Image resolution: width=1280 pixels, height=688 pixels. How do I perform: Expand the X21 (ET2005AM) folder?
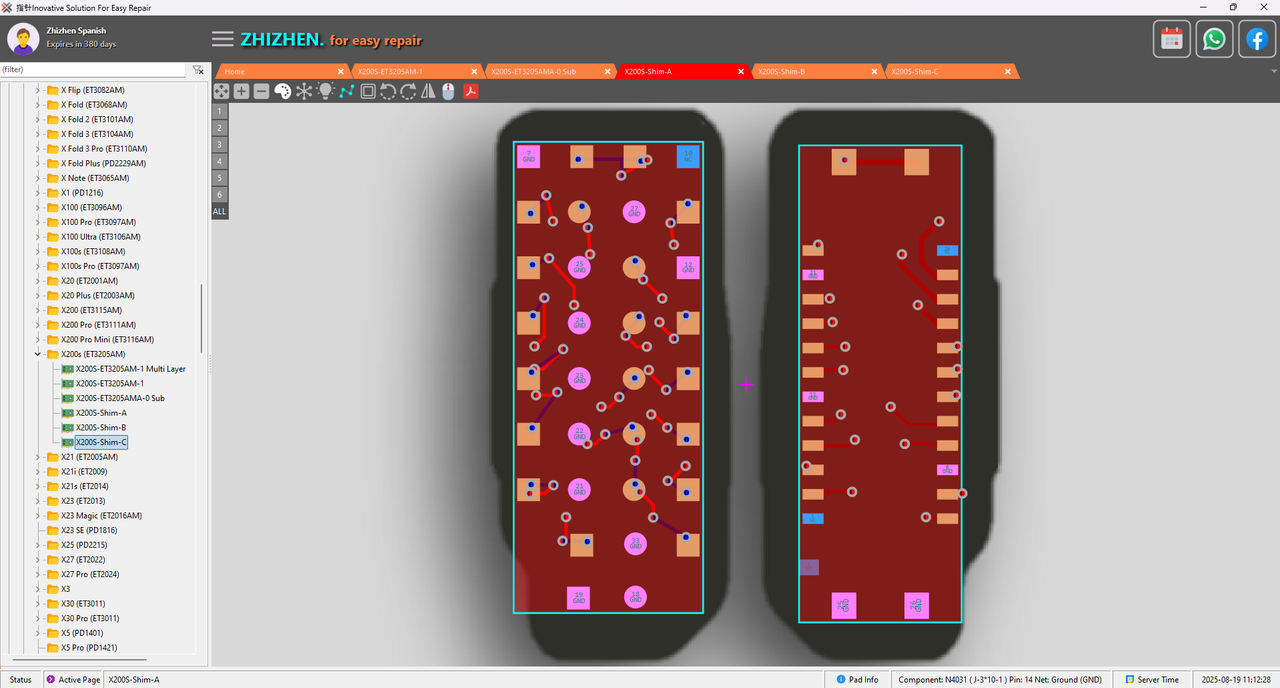[38, 457]
